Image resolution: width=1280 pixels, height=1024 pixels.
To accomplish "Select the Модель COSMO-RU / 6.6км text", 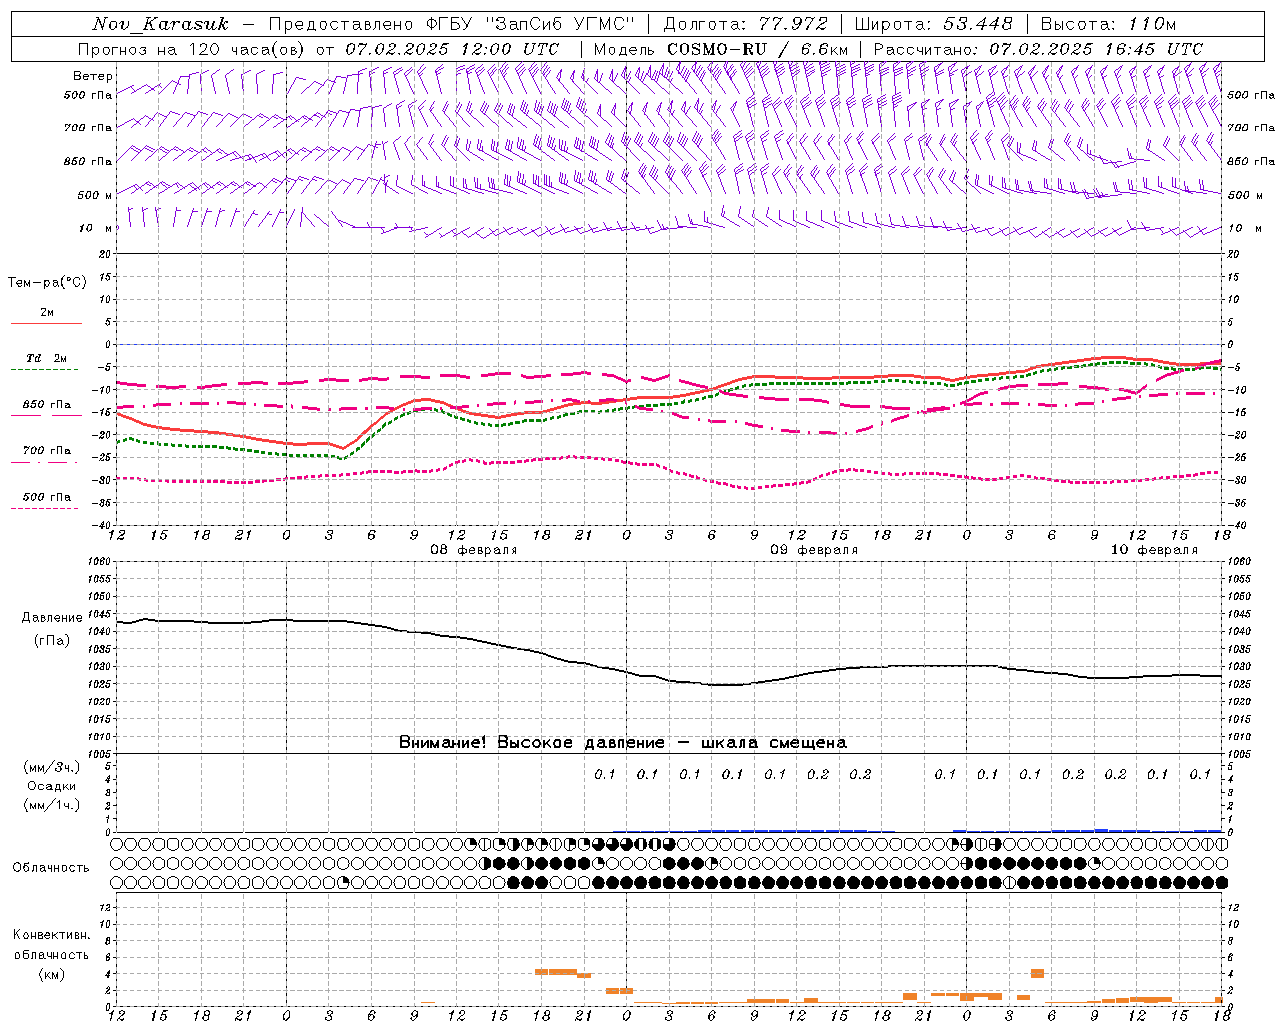I will (x=721, y=49).
